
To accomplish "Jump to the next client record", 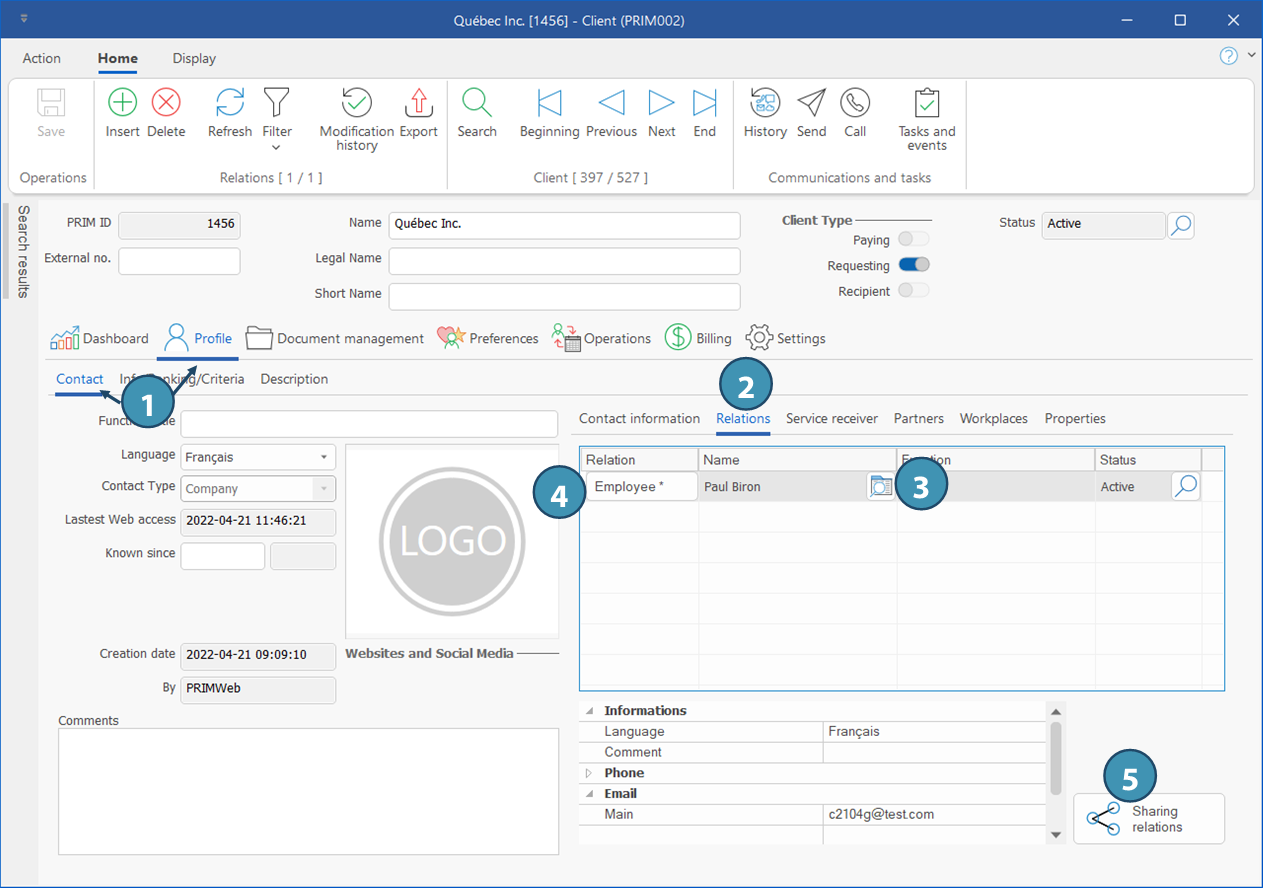I will [x=661, y=103].
